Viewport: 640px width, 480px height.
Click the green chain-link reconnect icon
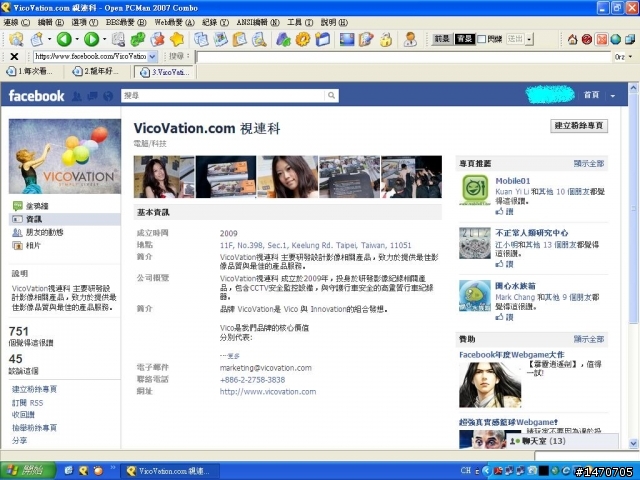[x=138, y=39]
